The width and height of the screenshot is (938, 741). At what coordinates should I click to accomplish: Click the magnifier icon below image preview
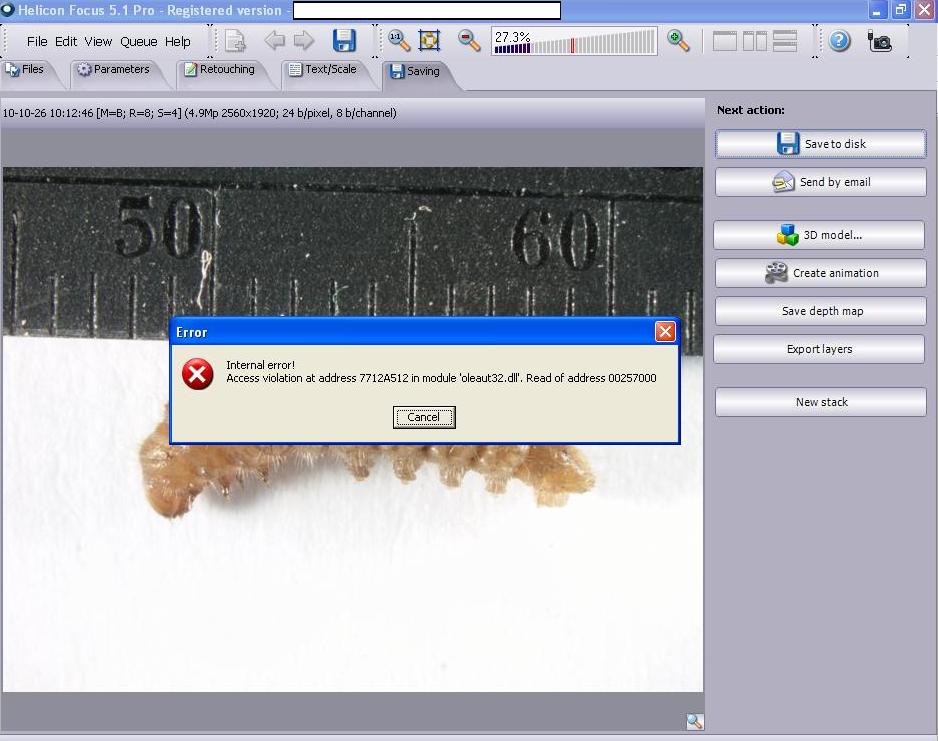click(x=694, y=721)
